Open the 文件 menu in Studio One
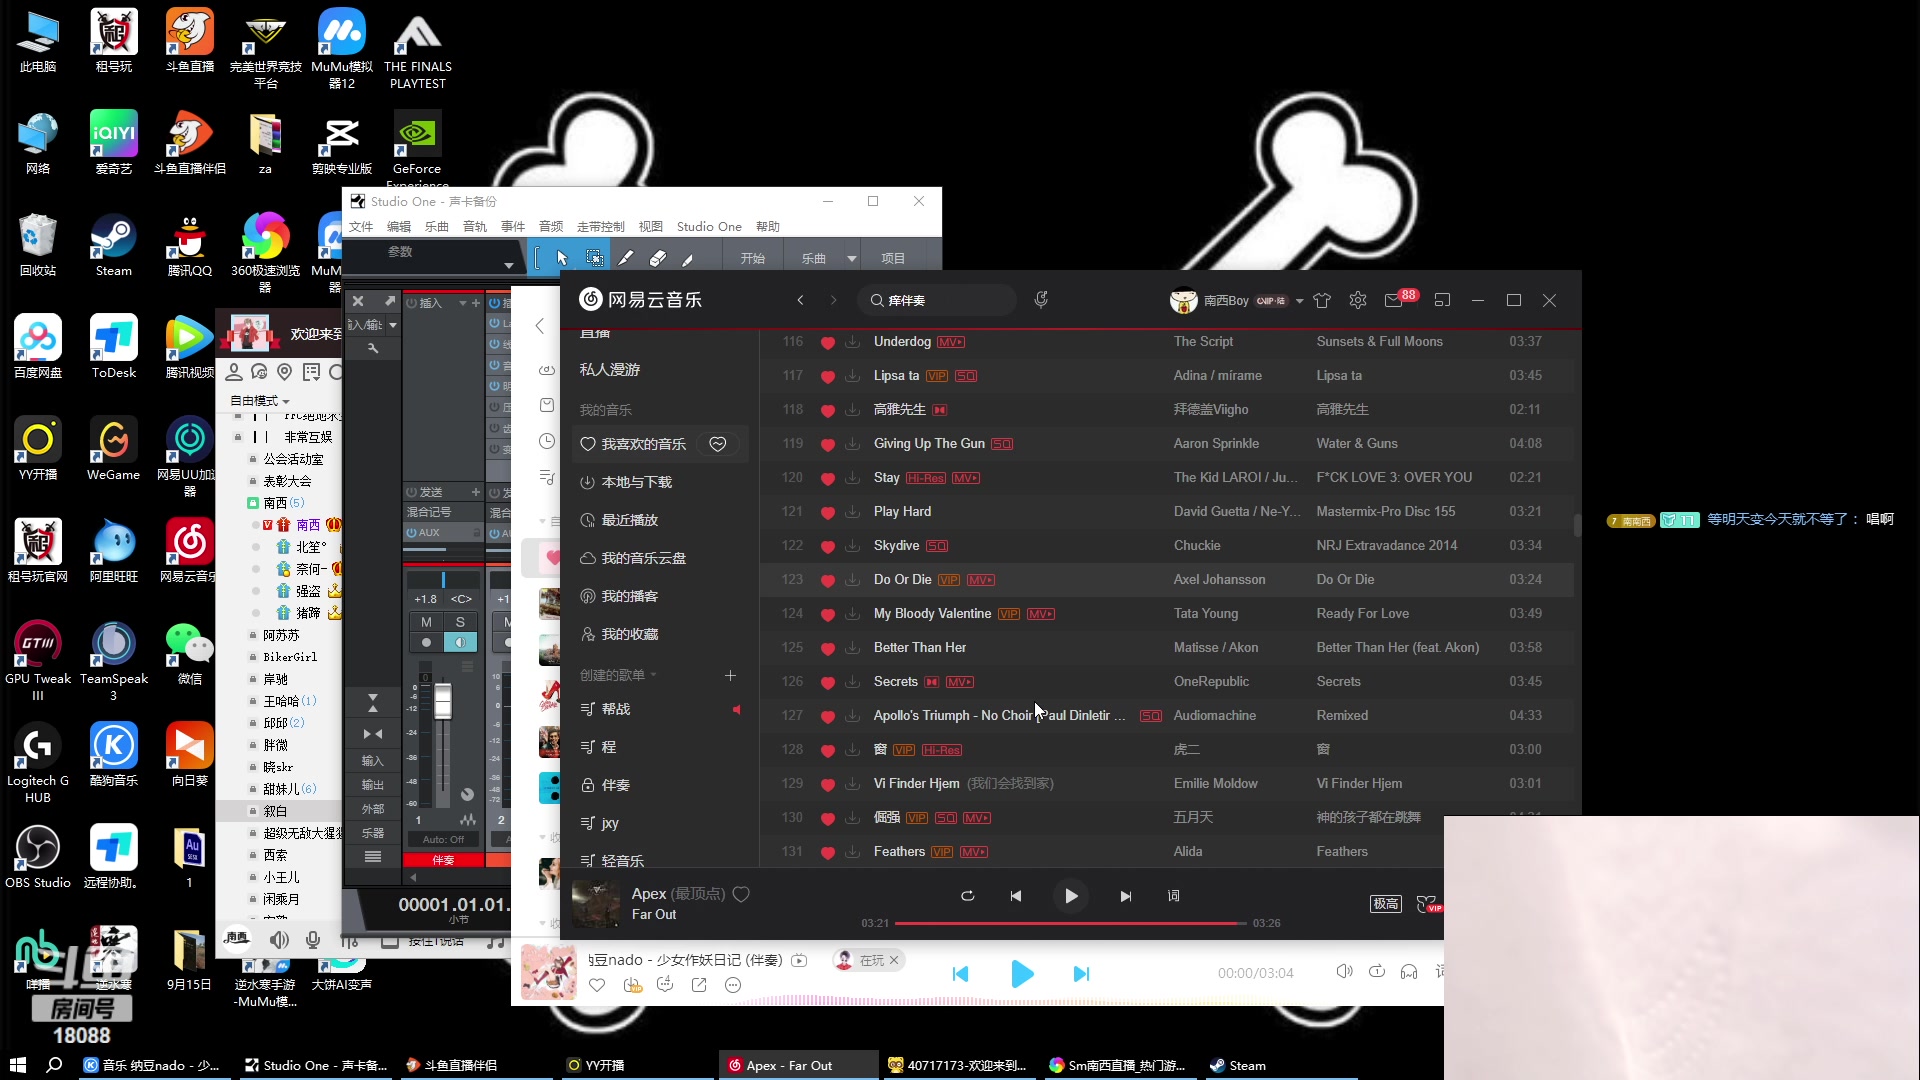Image resolution: width=1920 pixels, height=1080 pixels. pos(361,227)
